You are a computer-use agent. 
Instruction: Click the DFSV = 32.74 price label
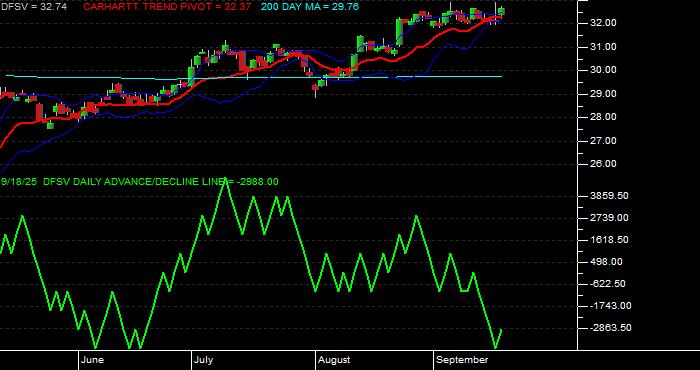pyautogui.click(x=33, y=7)
